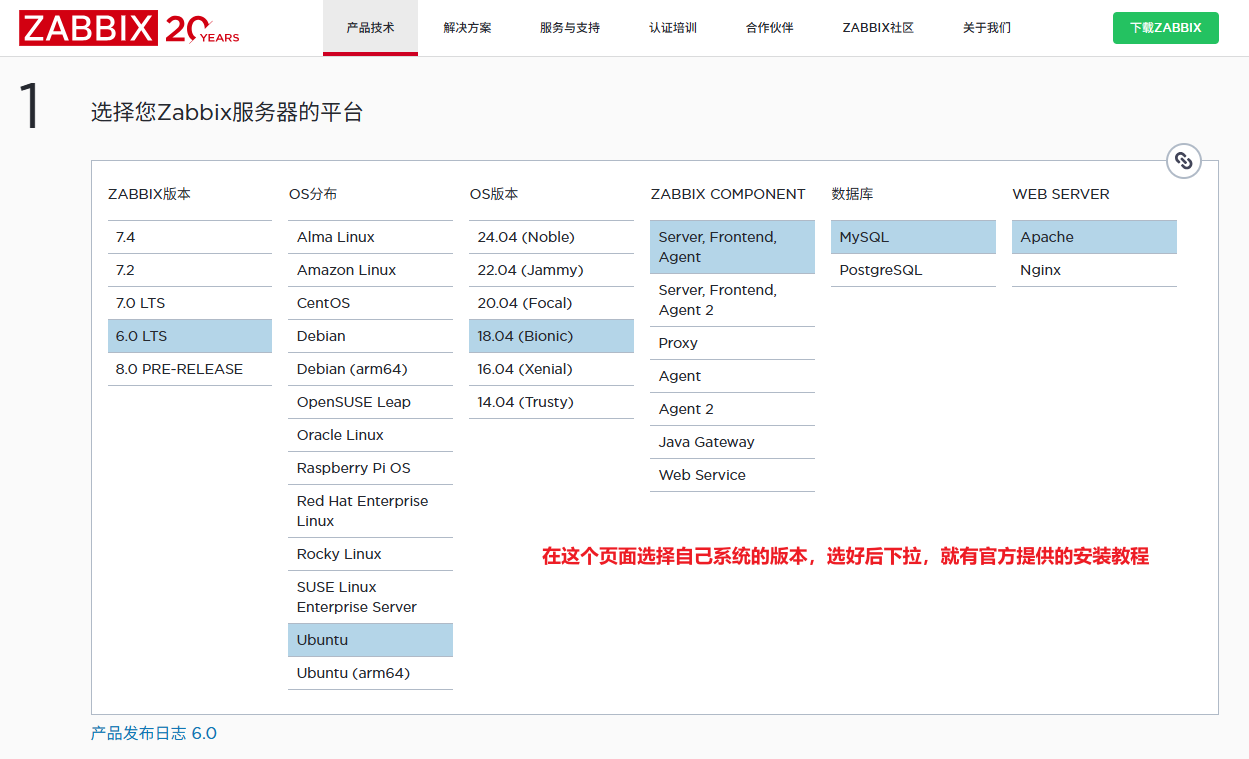Viewport: 1249px width, 759px height.
Task: Choose SUSE Linux Enterprise Server distribution
Action: [x=370, y=597]
